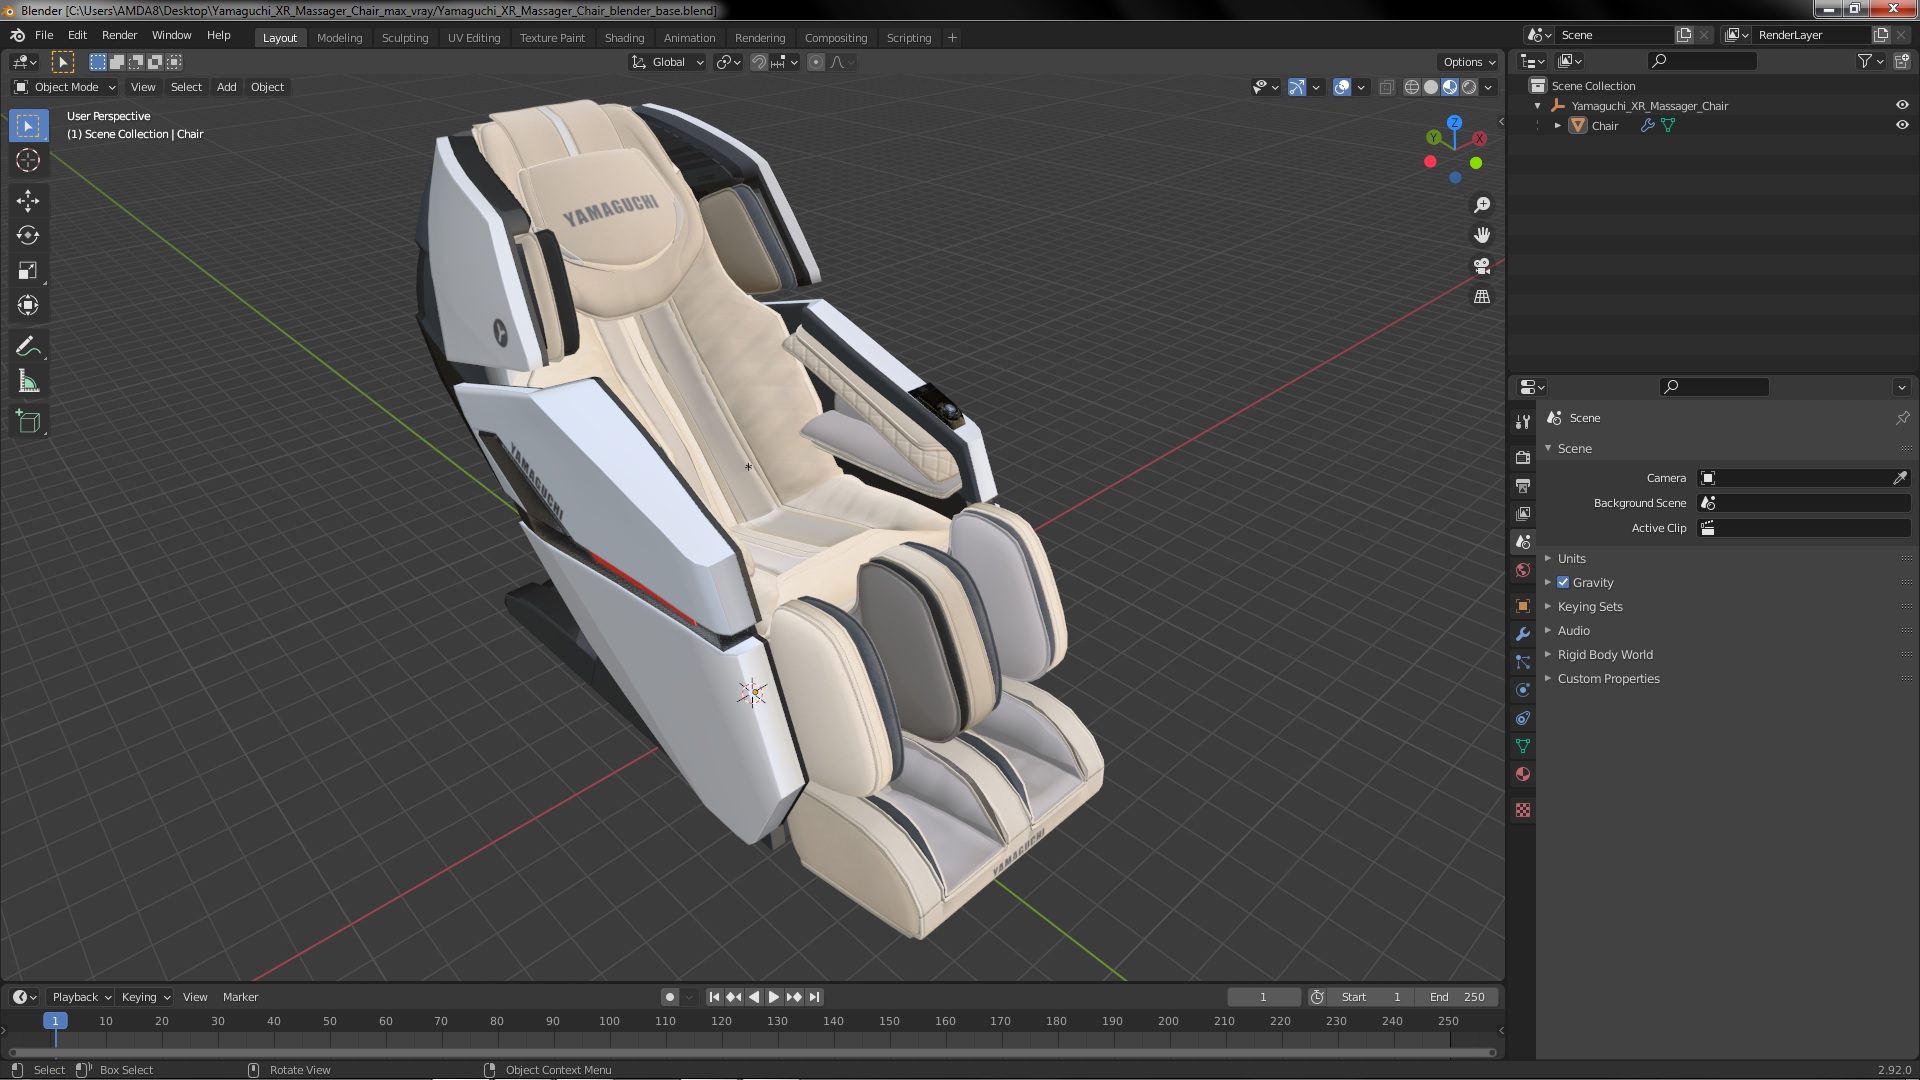
Task: Open the Object Mode dropdown
Action: (66, 87)
